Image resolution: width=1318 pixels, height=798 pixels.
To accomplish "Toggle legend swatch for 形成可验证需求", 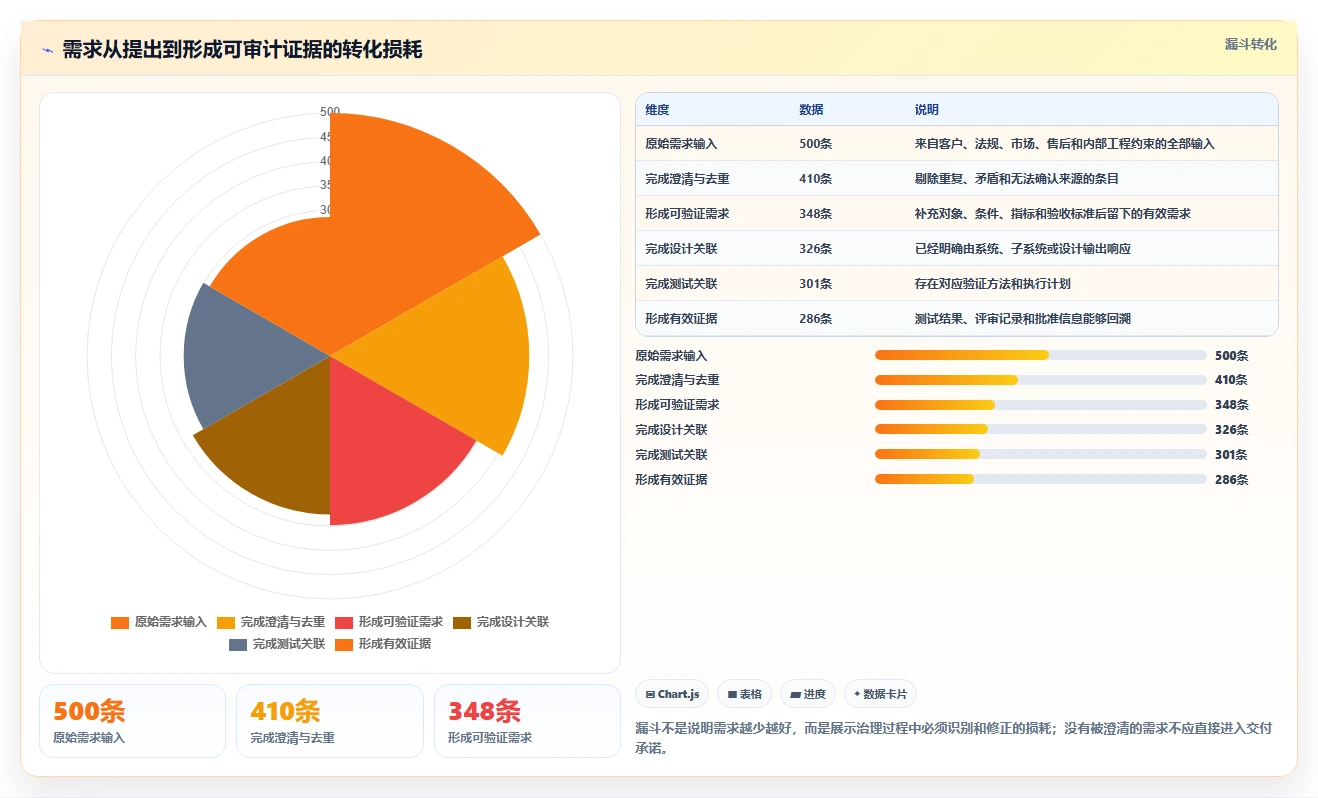I will point(344,622).
